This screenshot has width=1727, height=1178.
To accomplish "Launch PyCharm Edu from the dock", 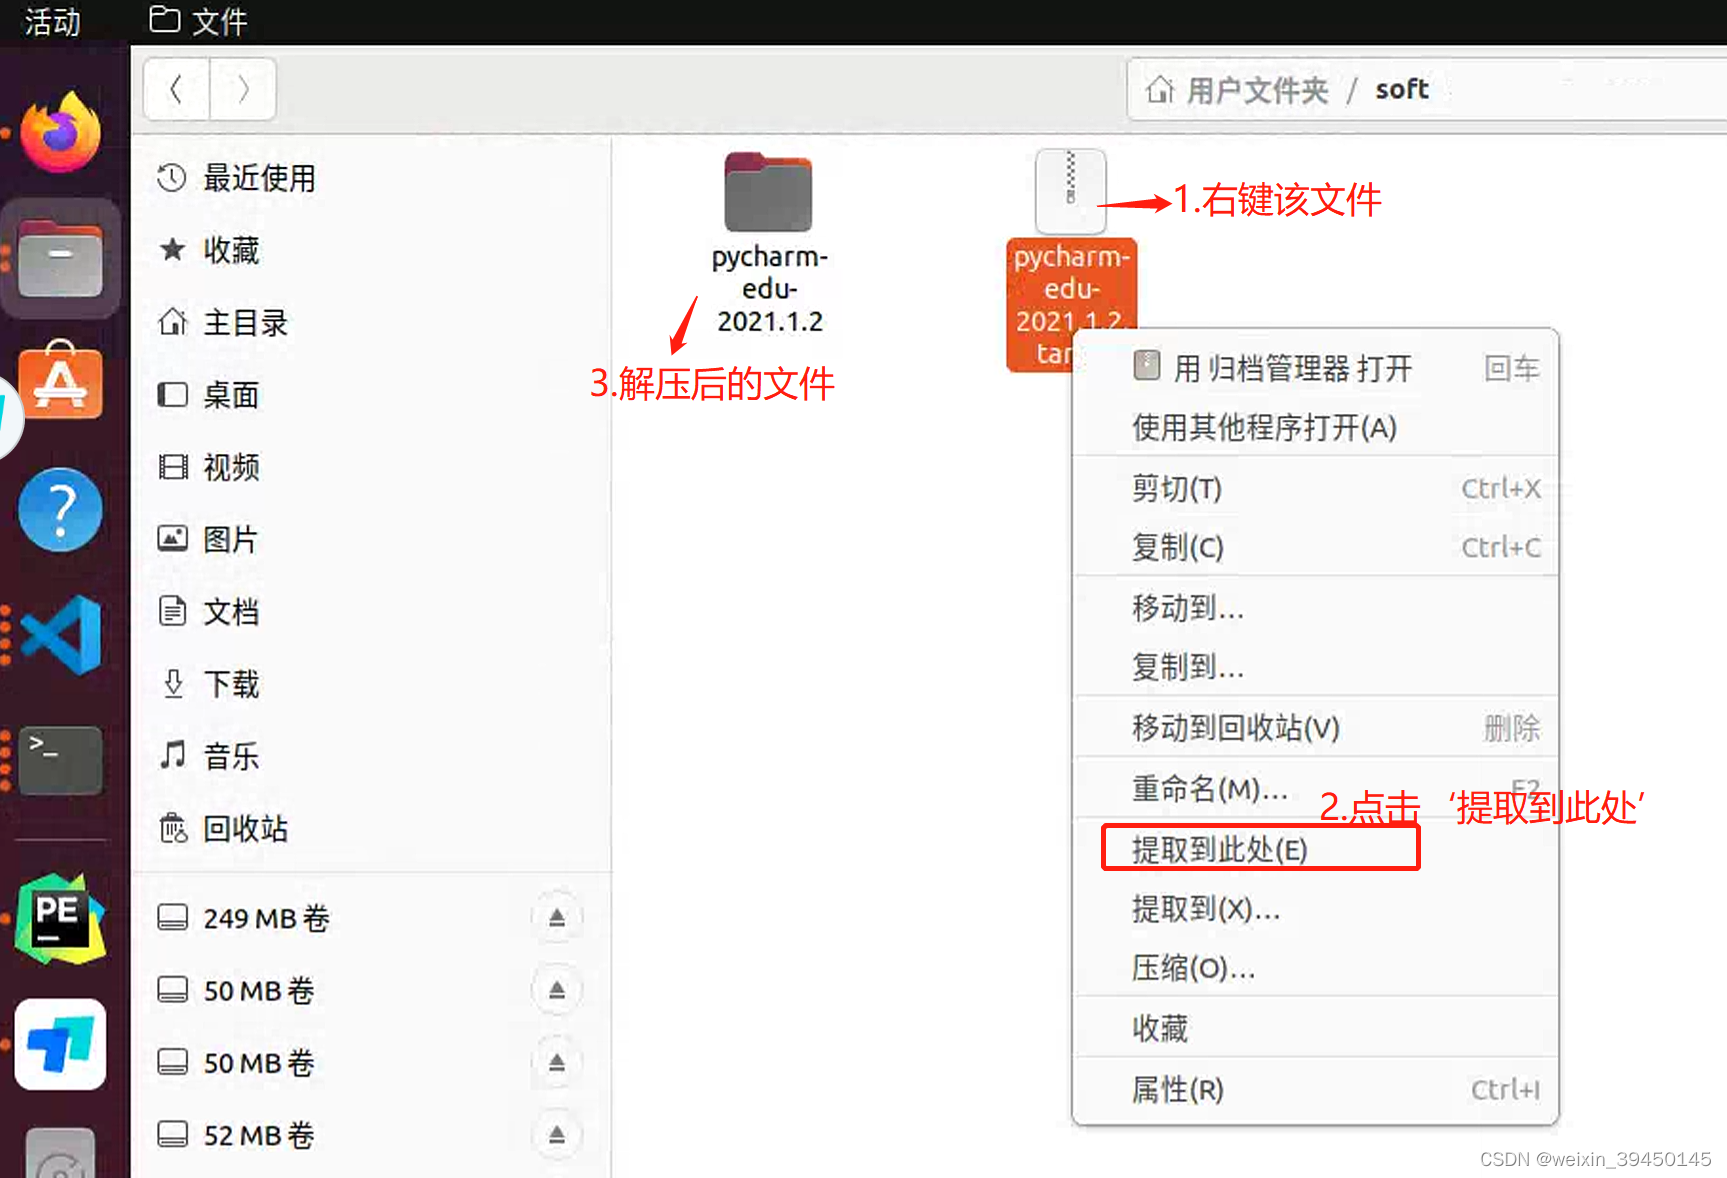I will (61, 918).
